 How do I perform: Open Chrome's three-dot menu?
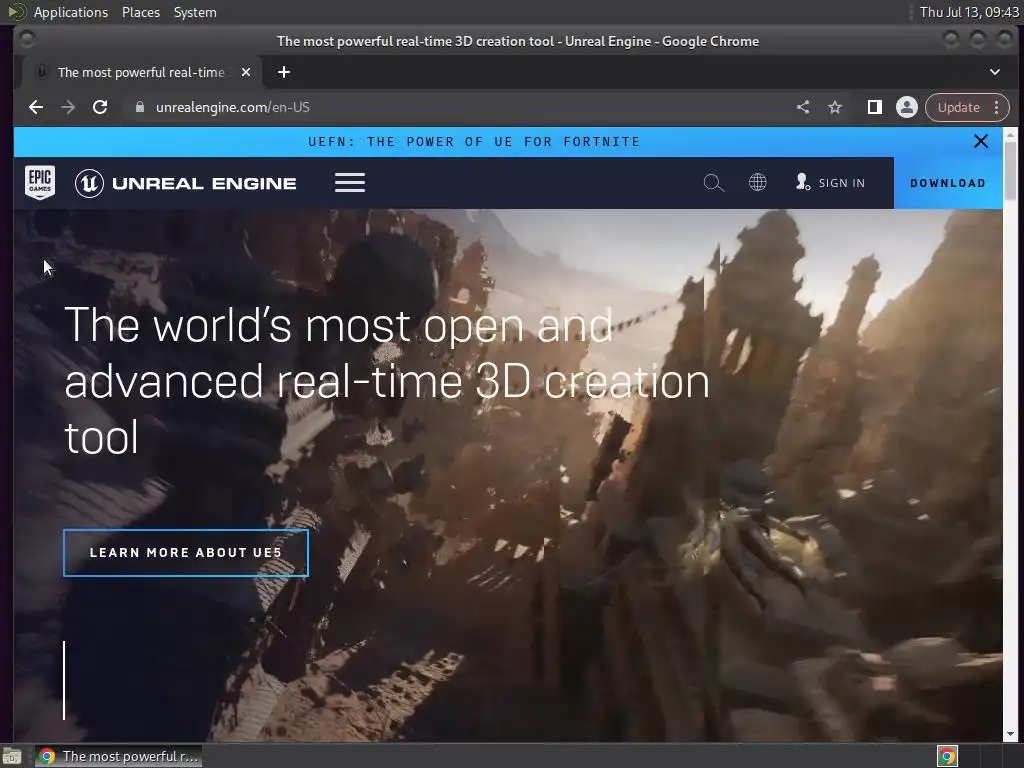(x=997, y=107)
